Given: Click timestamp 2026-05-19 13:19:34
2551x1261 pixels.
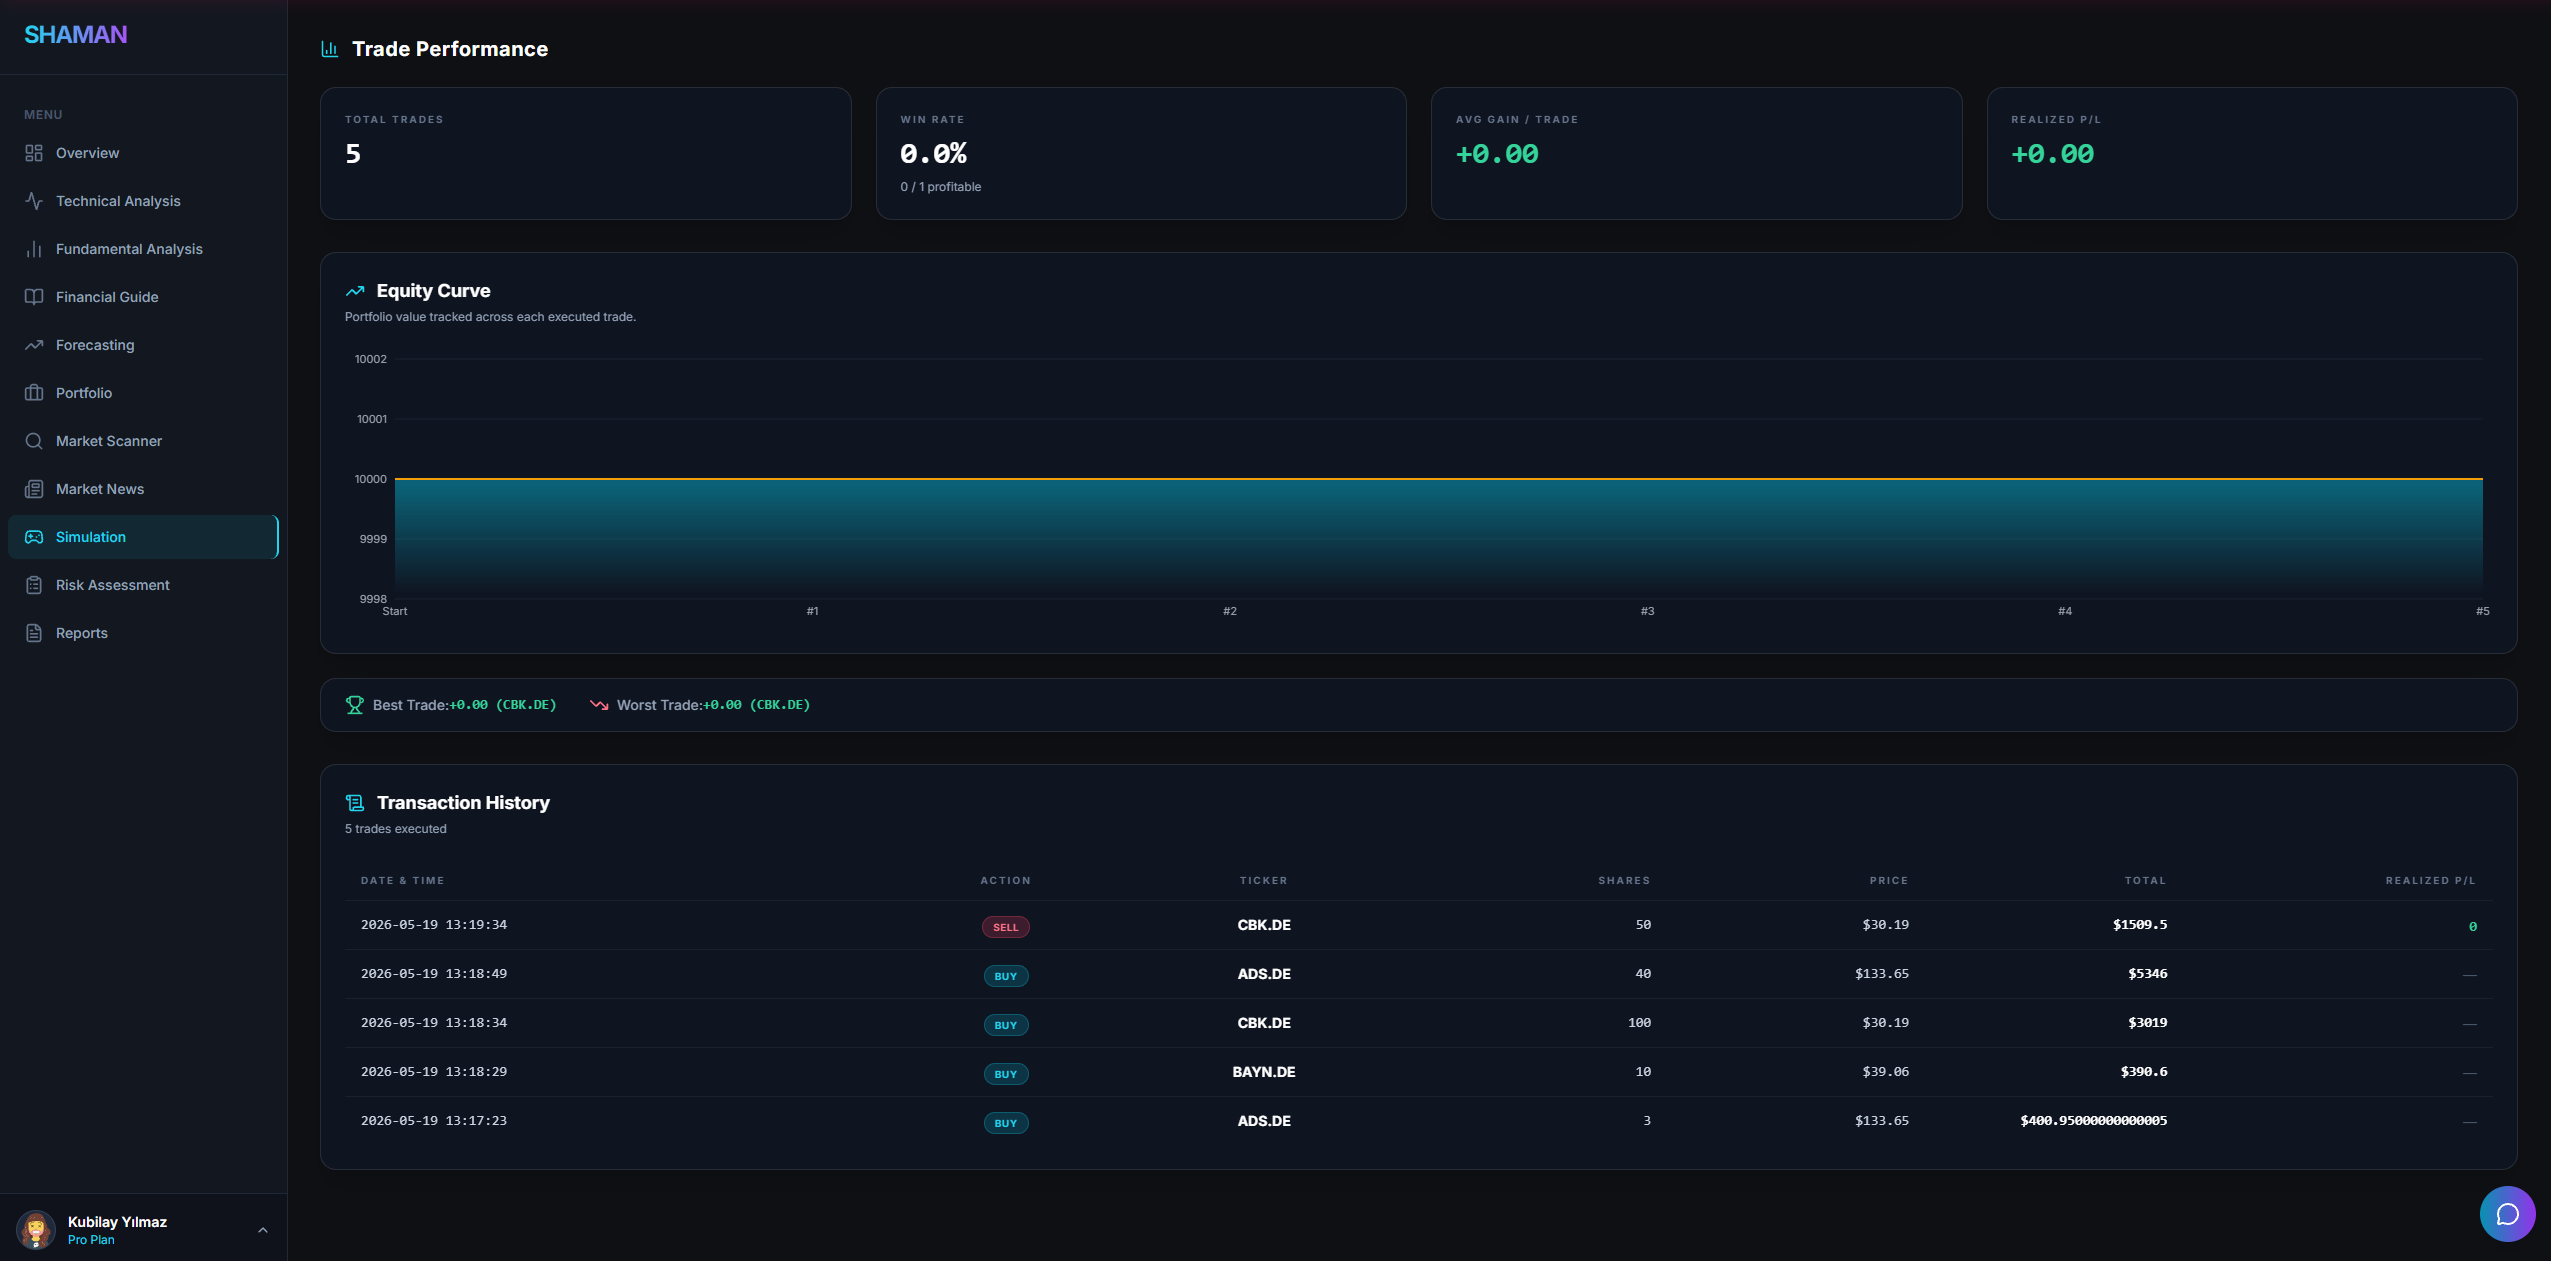Looking at the screenshot, I should tap(434, 925).
